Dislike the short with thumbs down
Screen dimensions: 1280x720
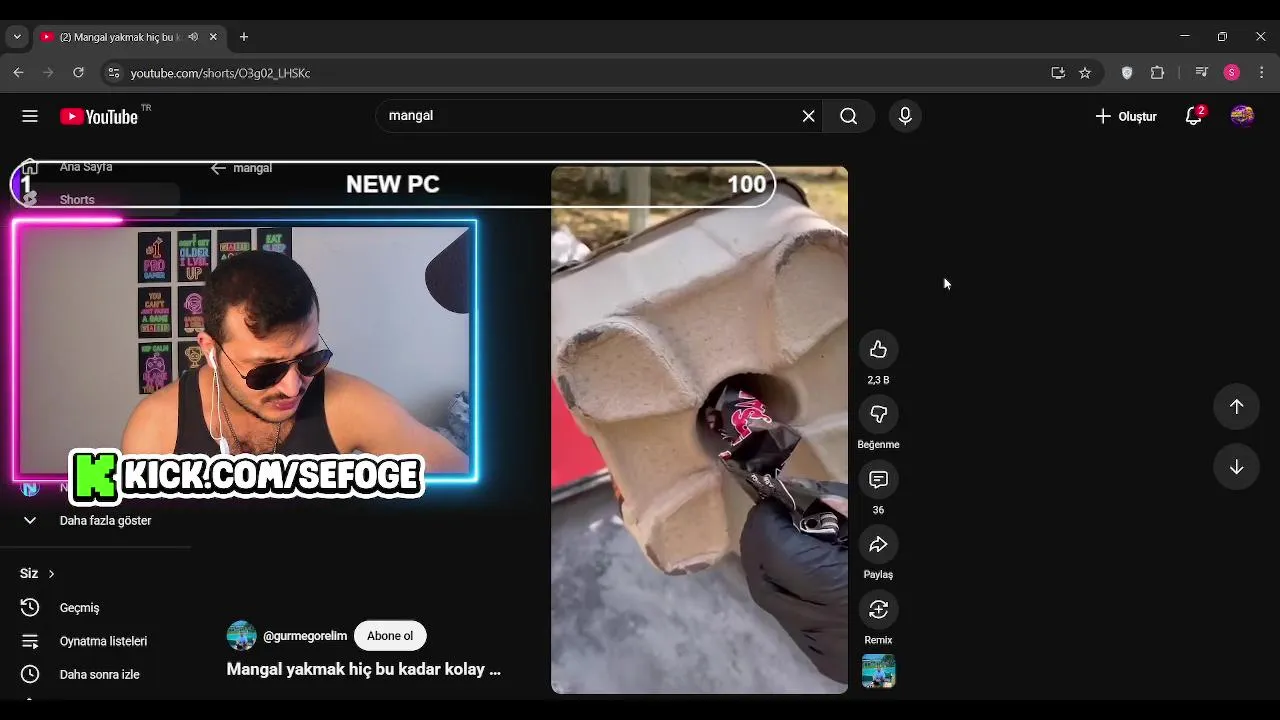click(878, 414)
